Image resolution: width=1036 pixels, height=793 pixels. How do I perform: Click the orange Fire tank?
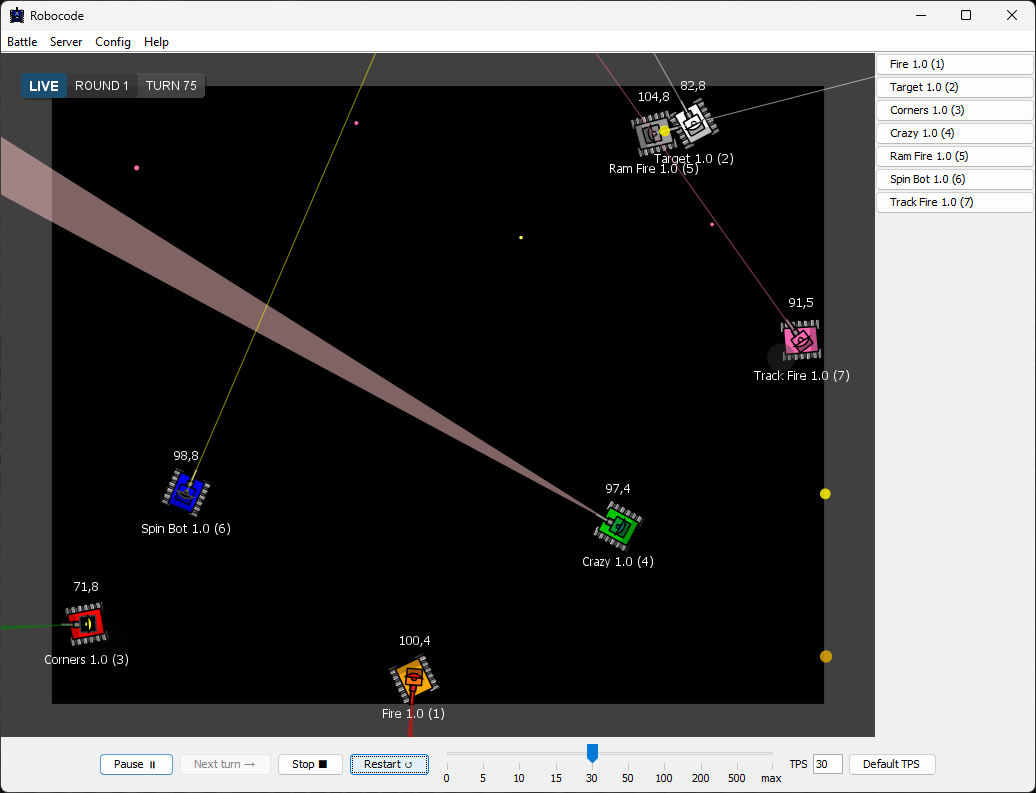coord(414,678)
